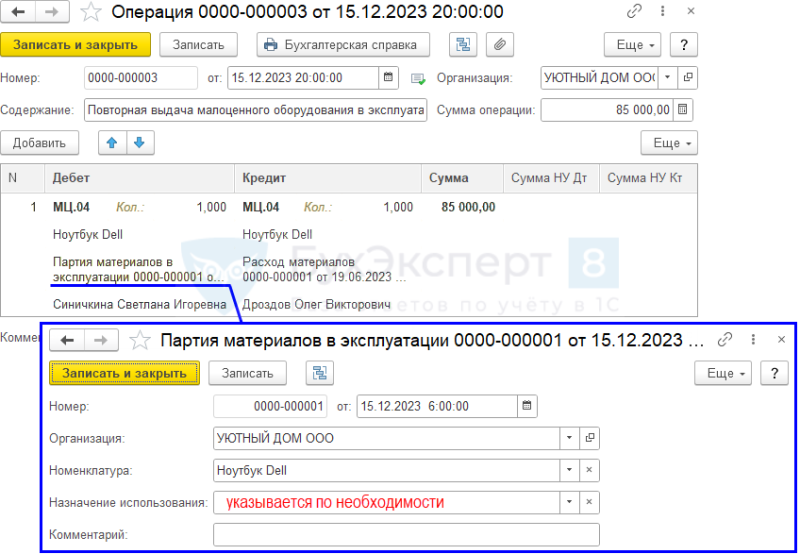Add Операция document to favorites star
The height and width of the screenshot is (554, 800).
coord(91,12)
